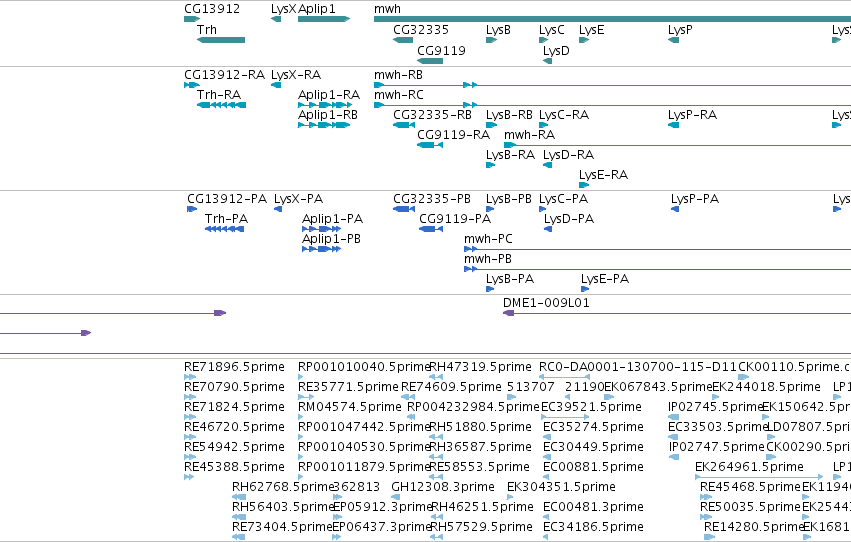851x542 pixels.
Task: Select the mwh-PB protein label
Action: [x=488, y=259]
